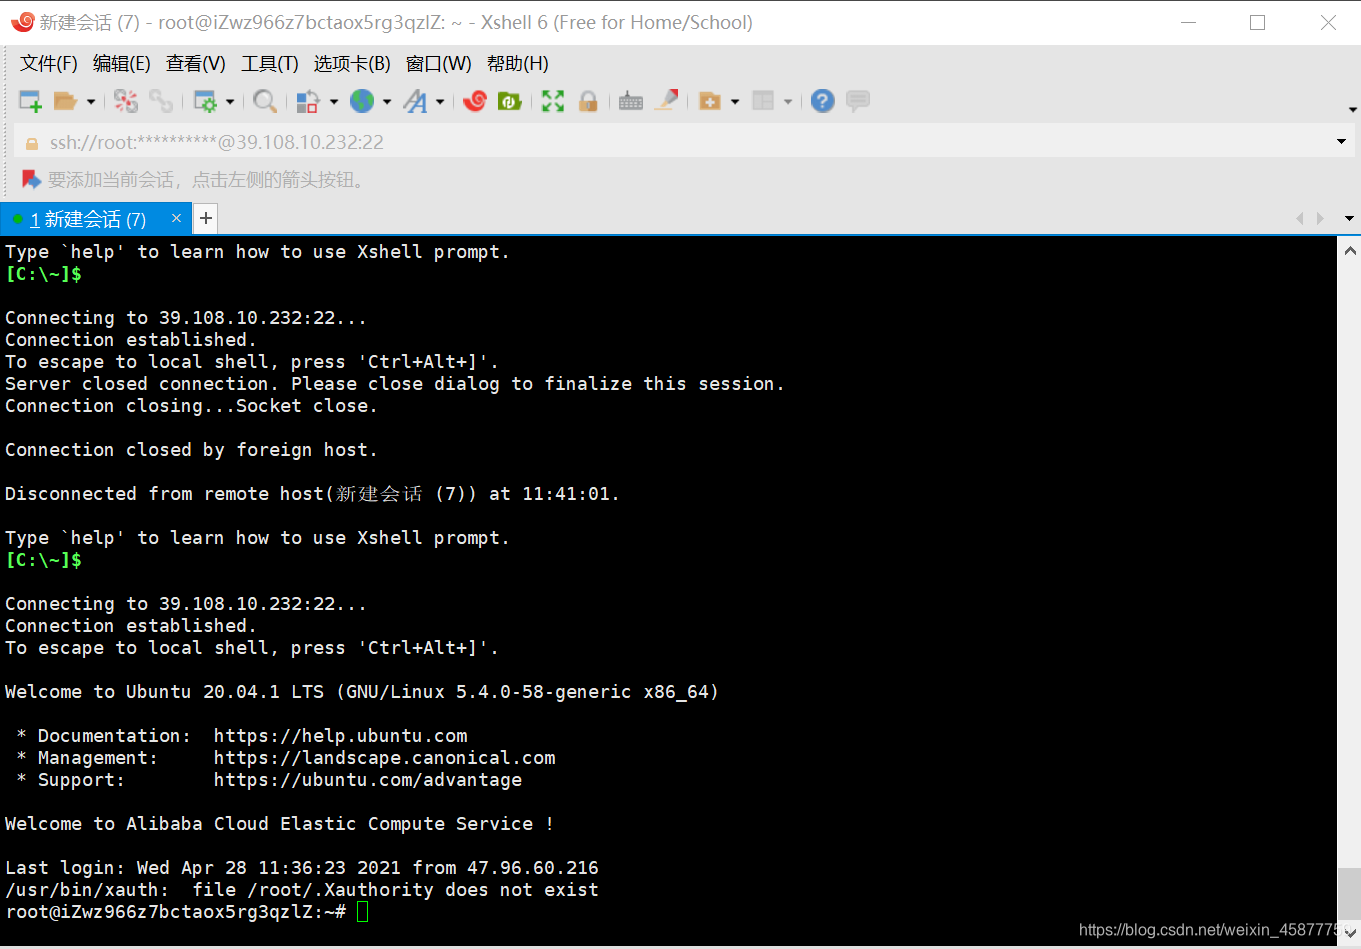1361x949 pixels.
Task: Expand the address bar history dropdown
Action: click(1341, 142)
